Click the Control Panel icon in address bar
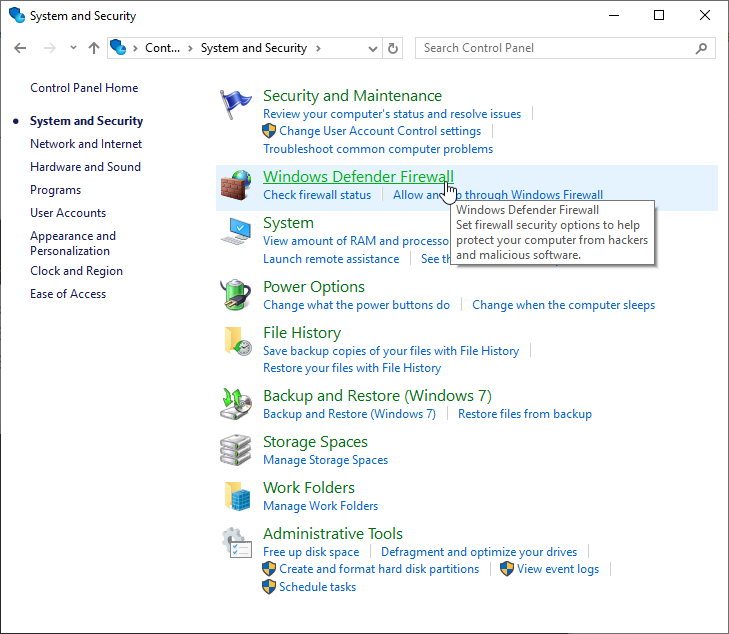 118,47
